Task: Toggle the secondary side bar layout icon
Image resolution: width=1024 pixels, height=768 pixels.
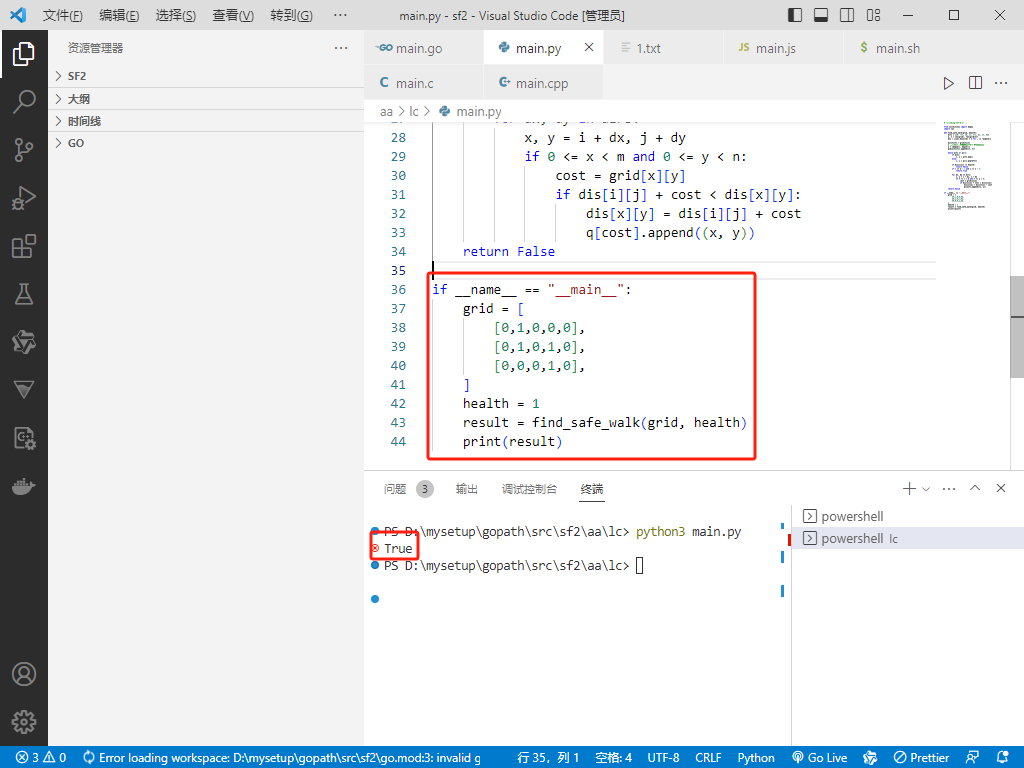Action: pyautogui.click(x=847, y=15)
